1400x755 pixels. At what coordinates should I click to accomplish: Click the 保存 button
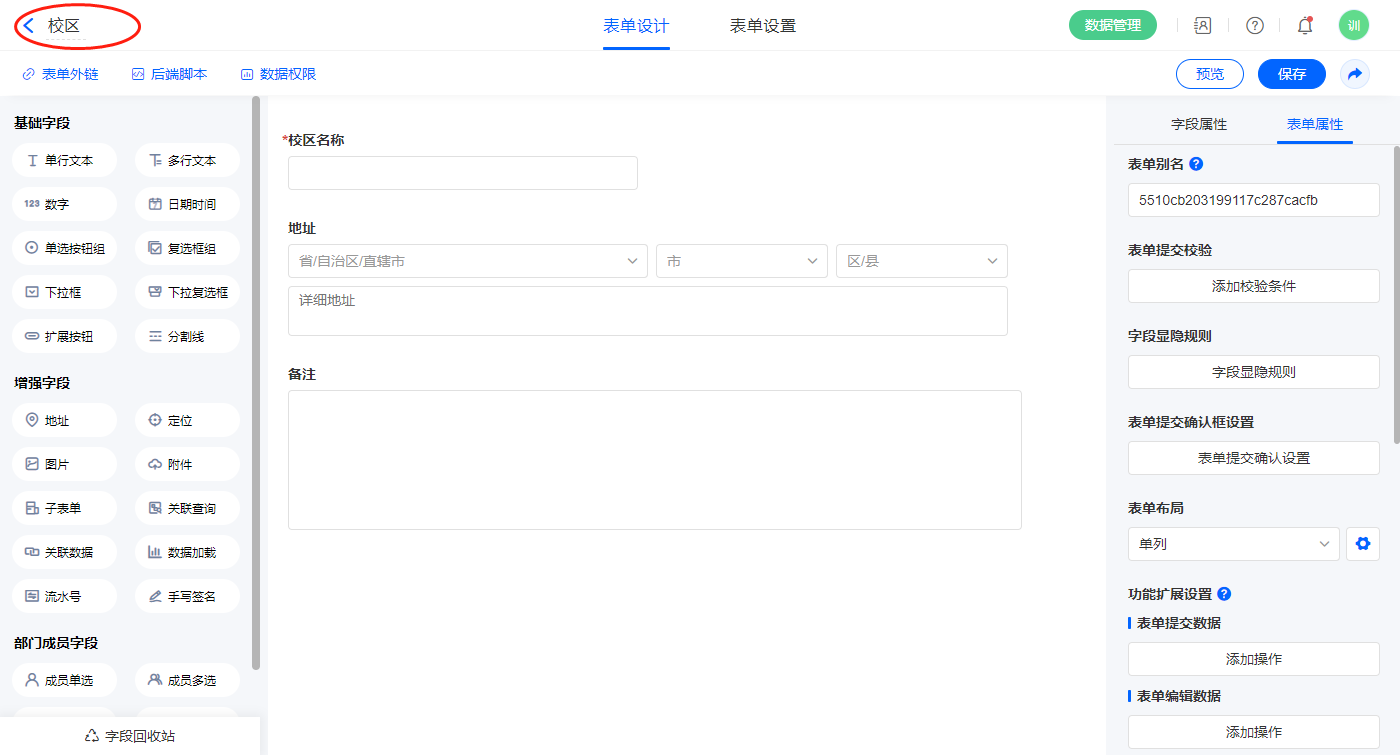click(x=1291, y=74)
